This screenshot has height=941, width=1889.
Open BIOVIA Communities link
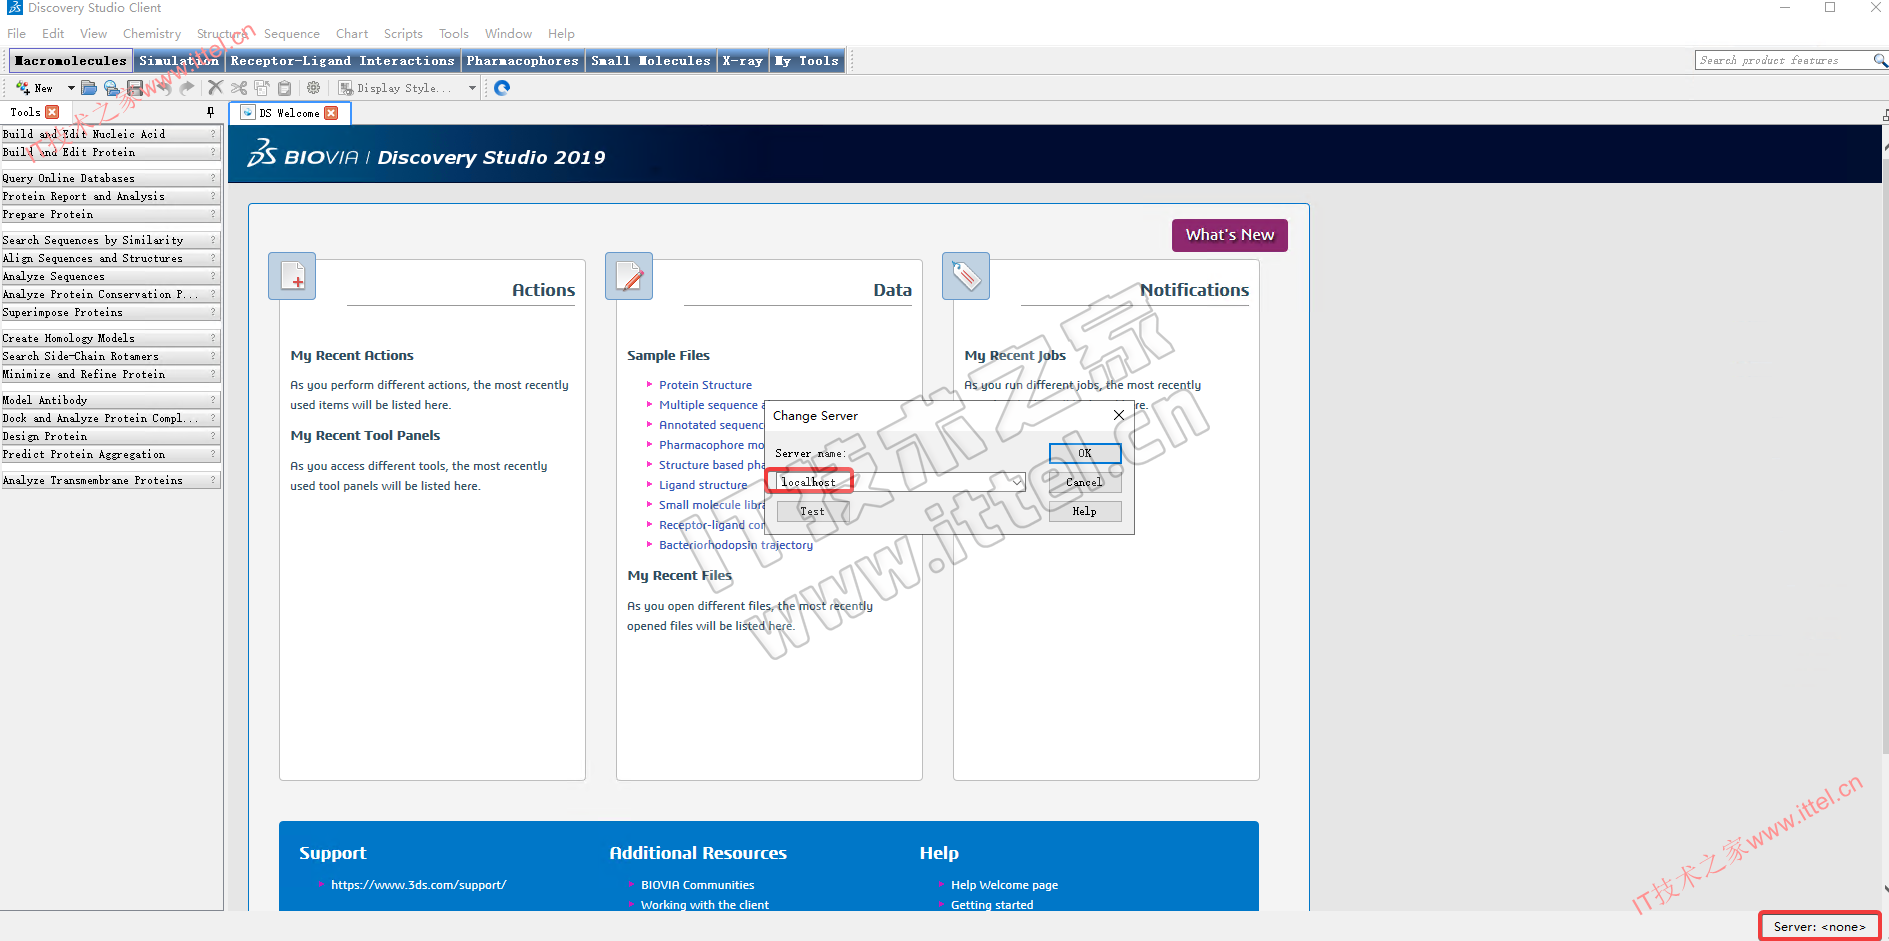coord(698,885)
